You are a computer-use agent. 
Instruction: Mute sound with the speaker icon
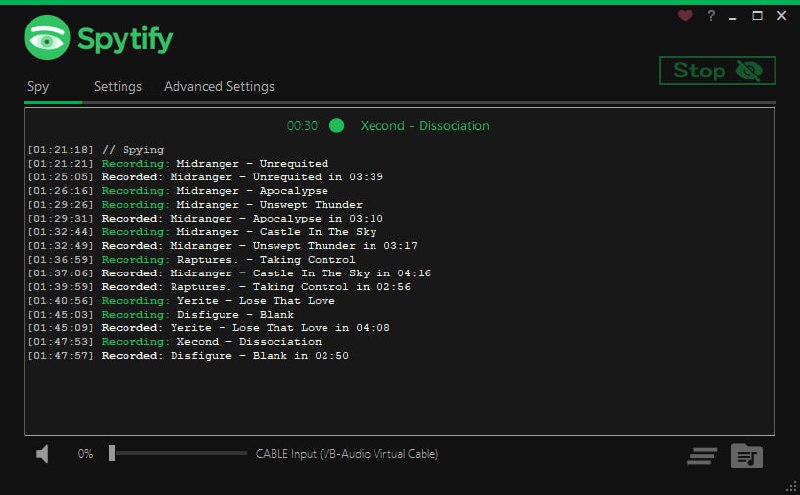pyautogui.click(x=43, y=454)
